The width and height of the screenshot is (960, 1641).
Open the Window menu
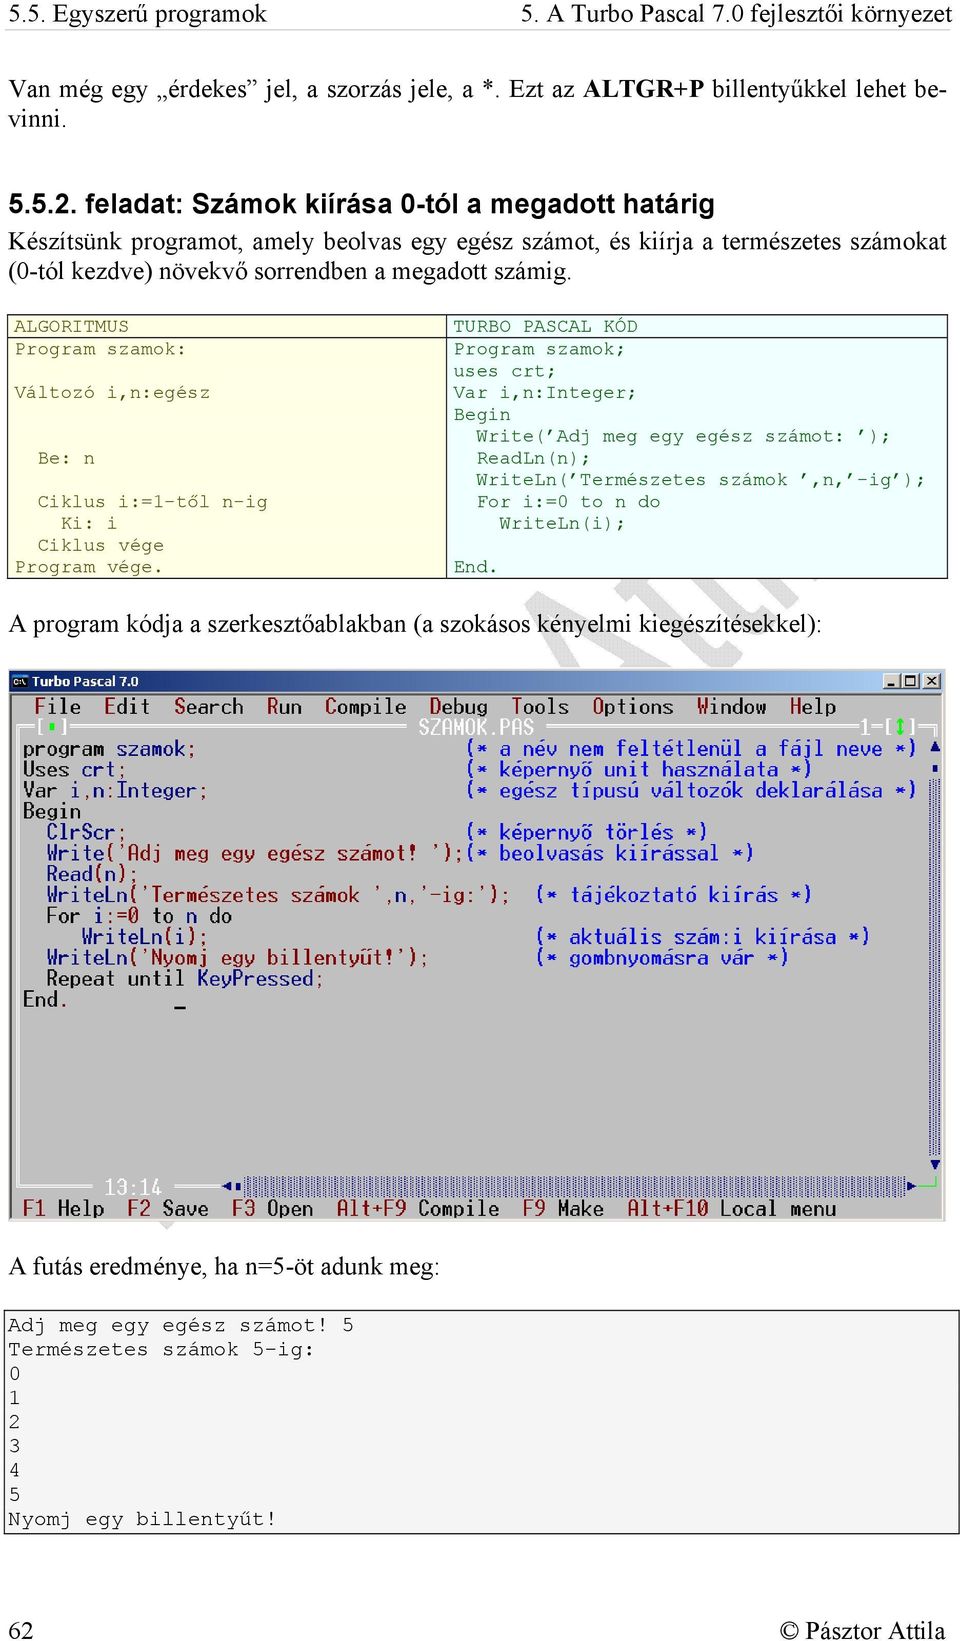(732, 707)
